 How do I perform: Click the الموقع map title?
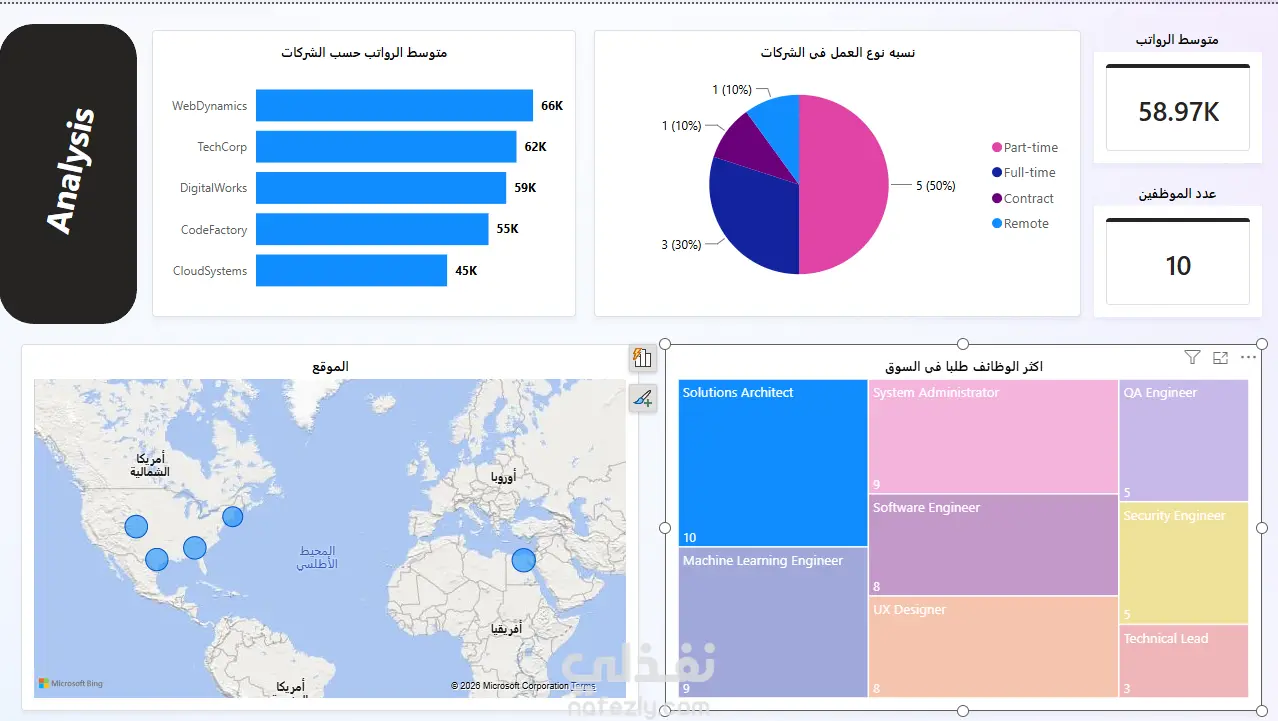tap(330, 366)
